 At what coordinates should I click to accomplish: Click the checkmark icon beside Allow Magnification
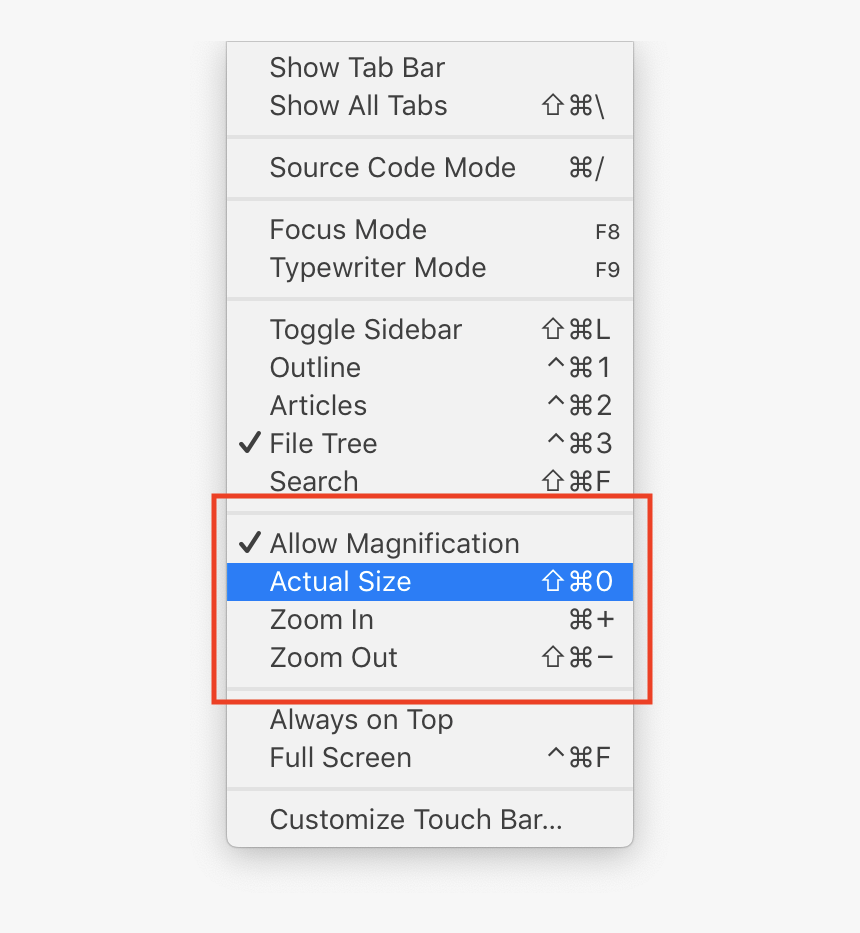click(249, 543)
